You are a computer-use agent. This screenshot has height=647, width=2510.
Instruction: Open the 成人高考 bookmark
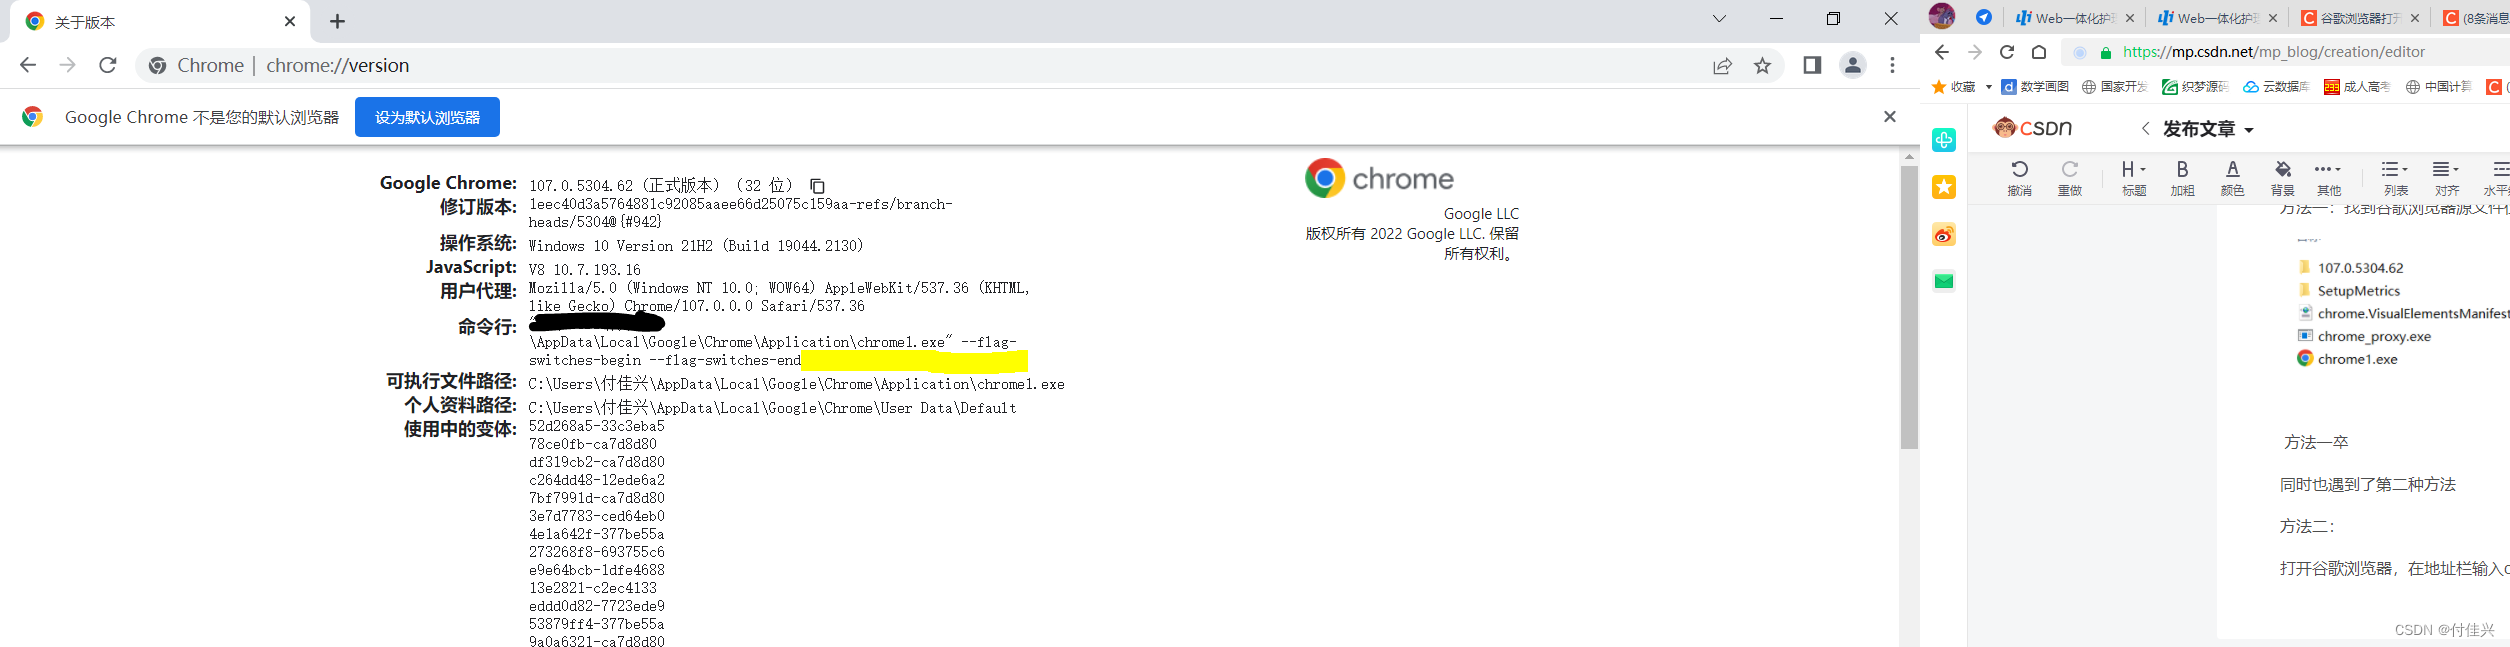pyautogui.click(x=2357, y=87)
